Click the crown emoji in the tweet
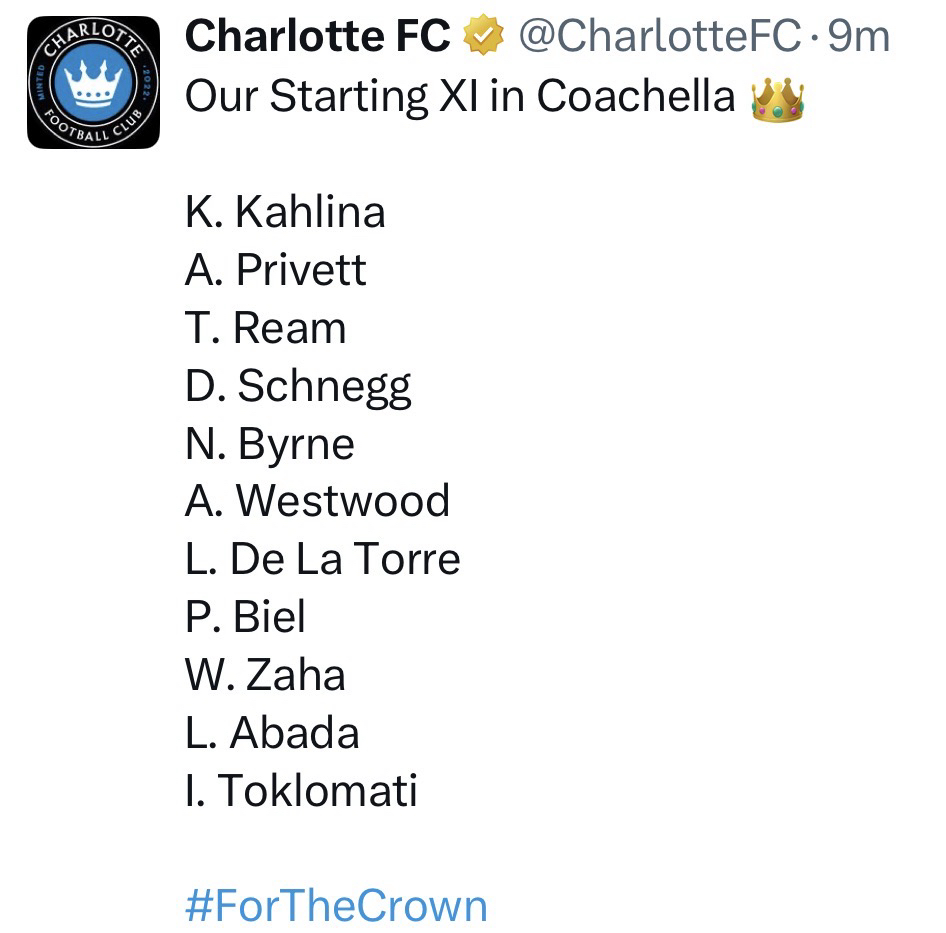This screenshot has height=933, width=946. click(x=776, y=97)
